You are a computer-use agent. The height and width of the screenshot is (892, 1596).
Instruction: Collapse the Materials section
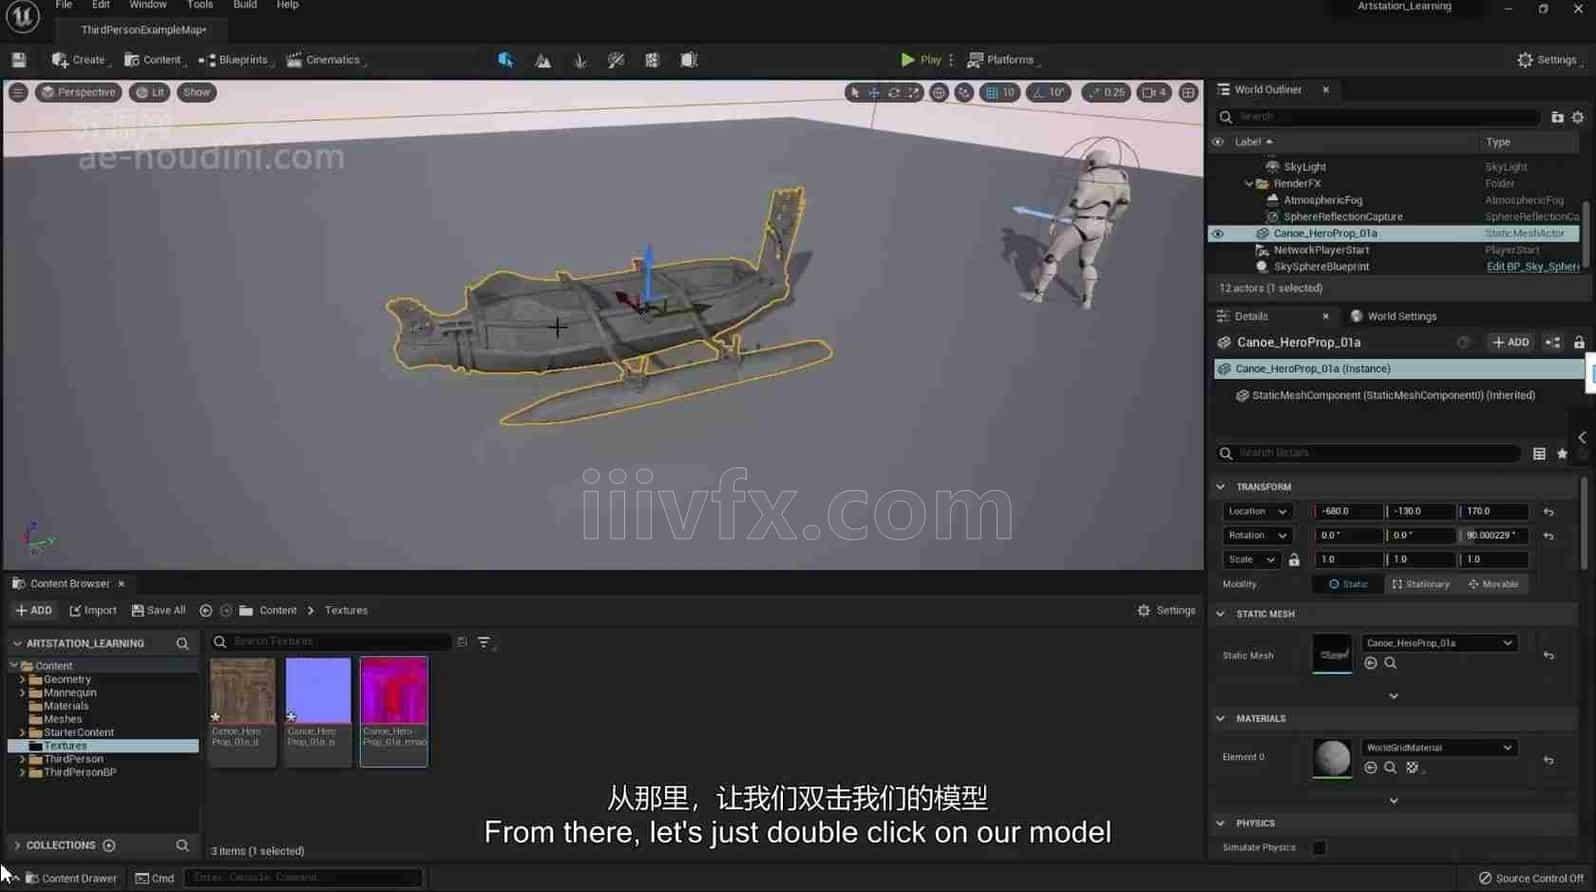[1220, 719]
